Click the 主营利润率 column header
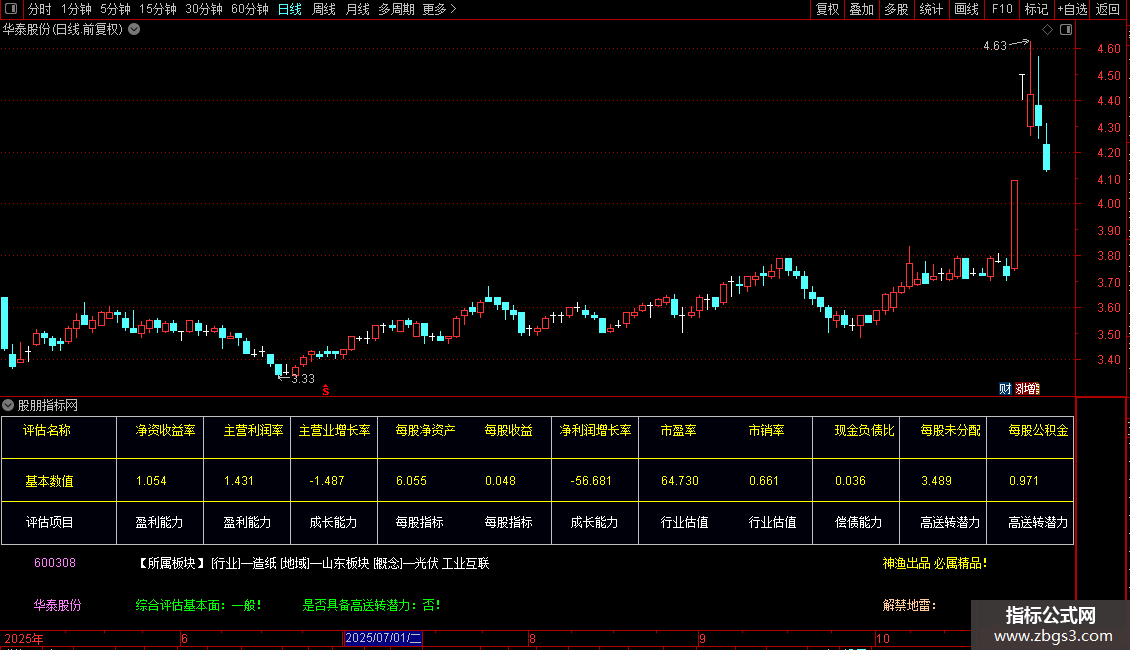 point(253,430)
